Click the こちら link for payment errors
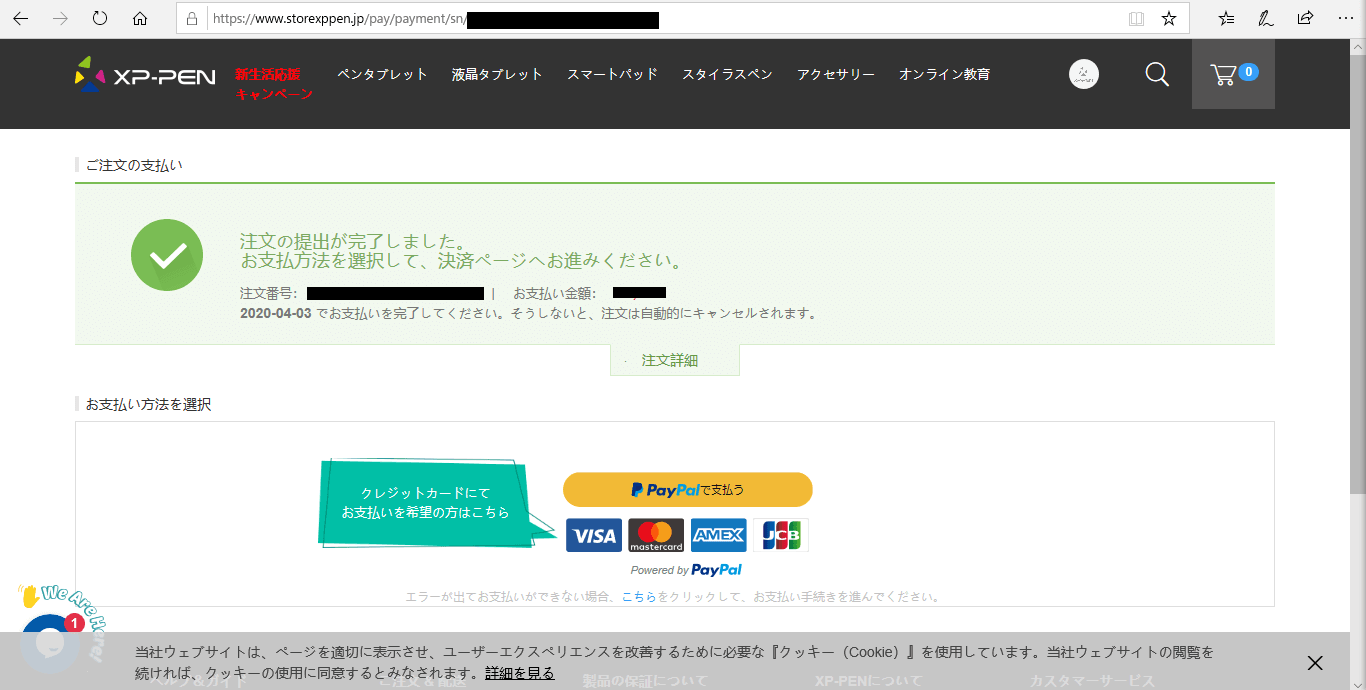 [639, 596]
